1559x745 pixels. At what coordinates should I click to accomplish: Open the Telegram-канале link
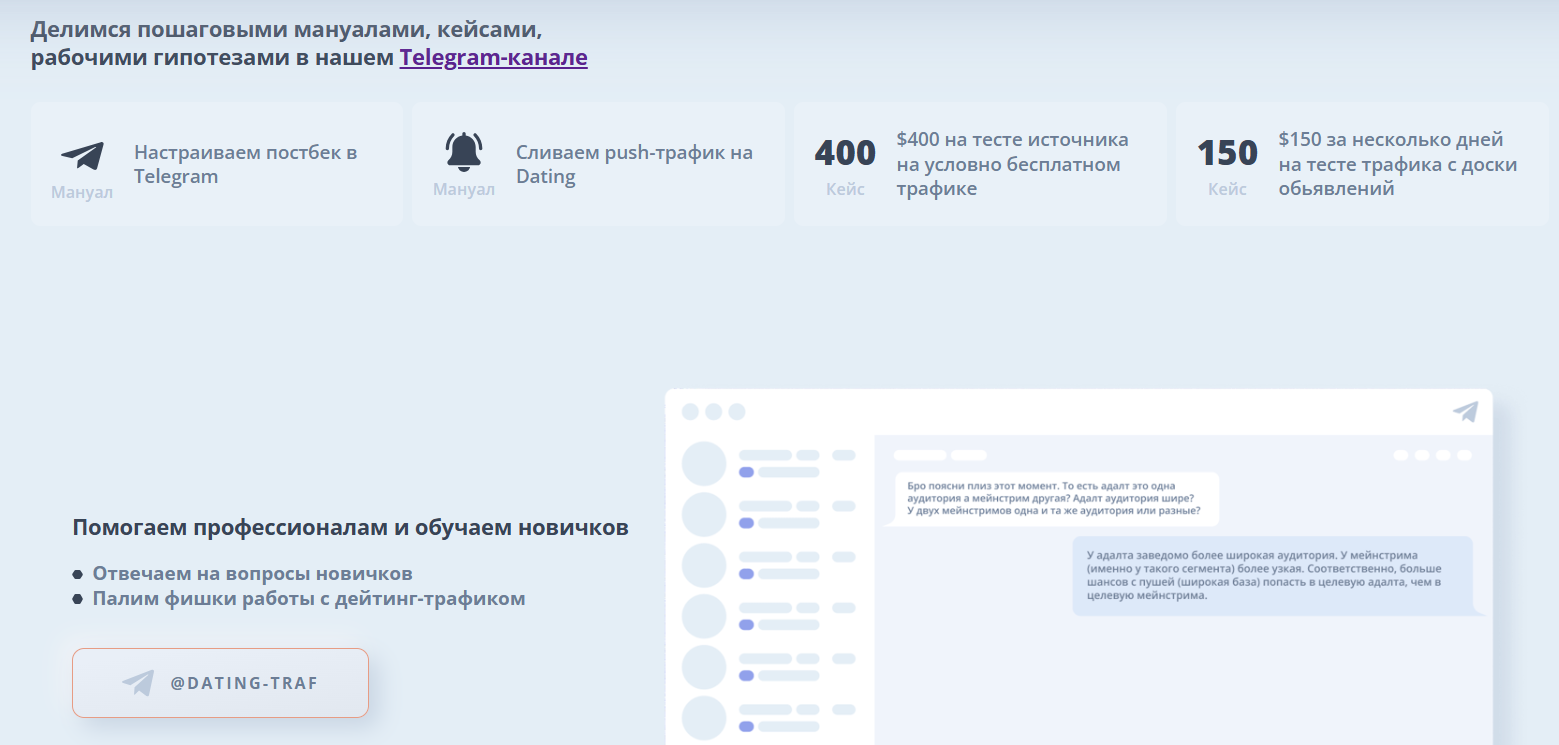(x=493, y=57)
